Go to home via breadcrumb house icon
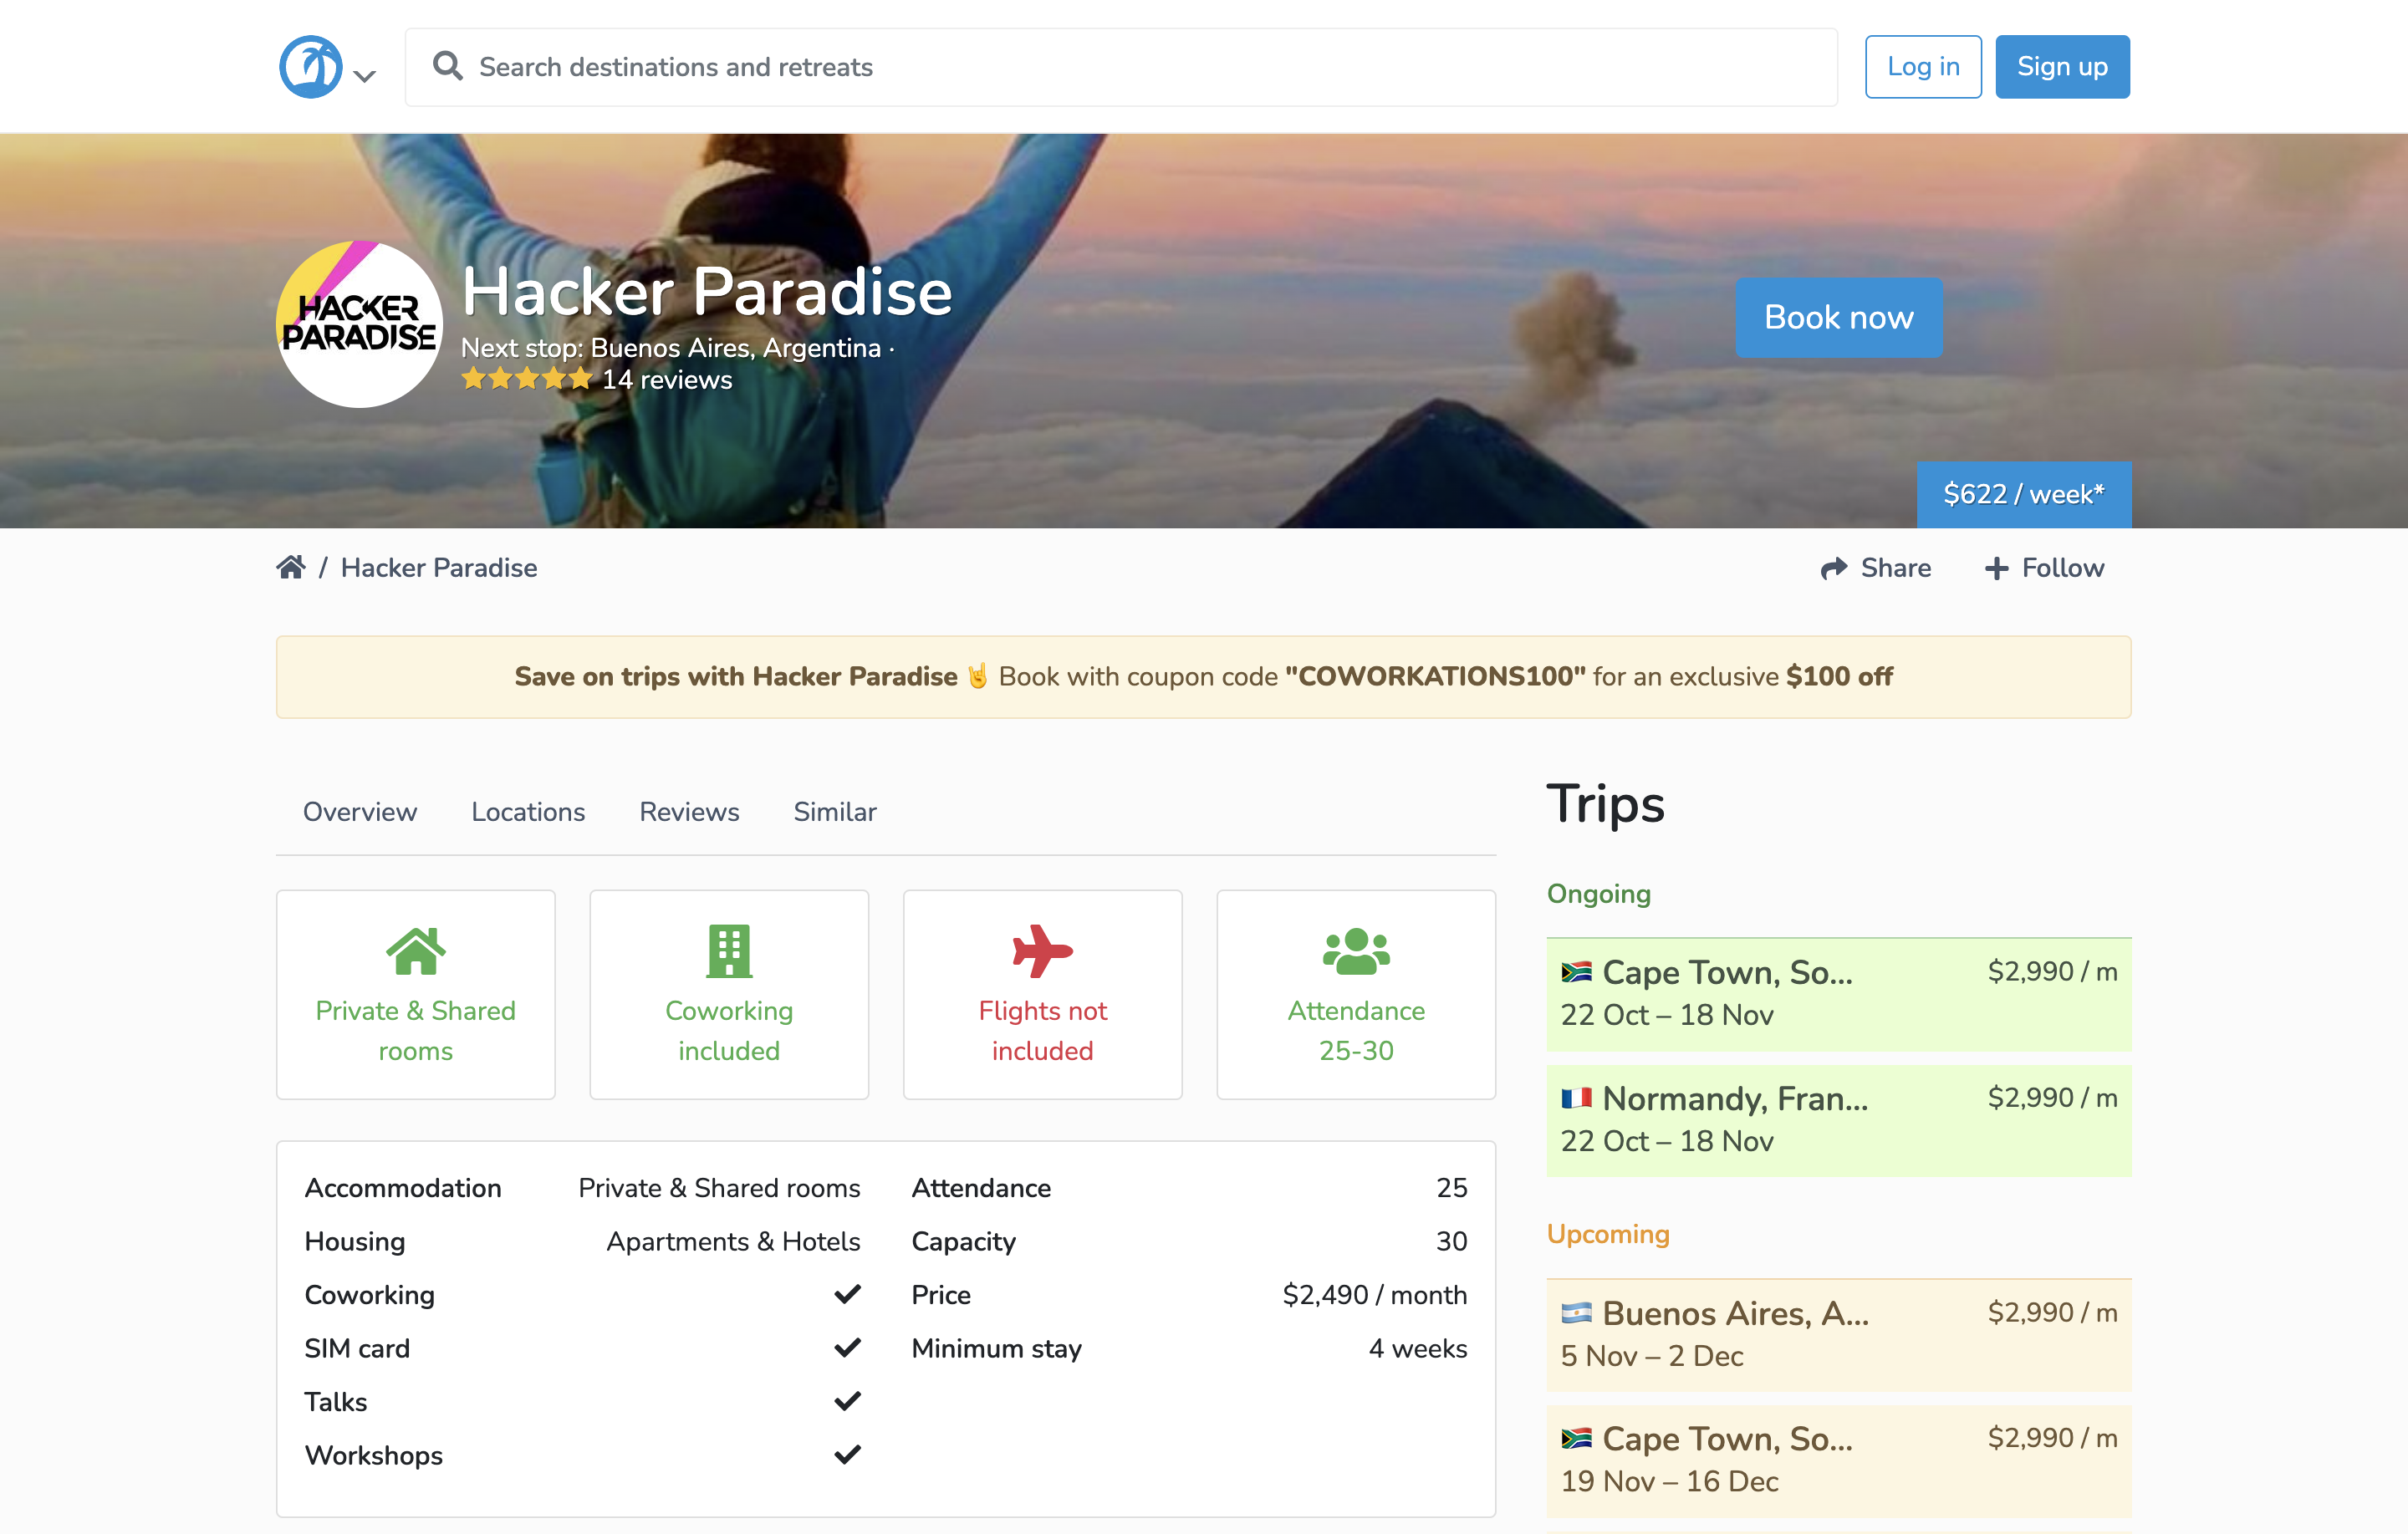 tap(291, 567)
